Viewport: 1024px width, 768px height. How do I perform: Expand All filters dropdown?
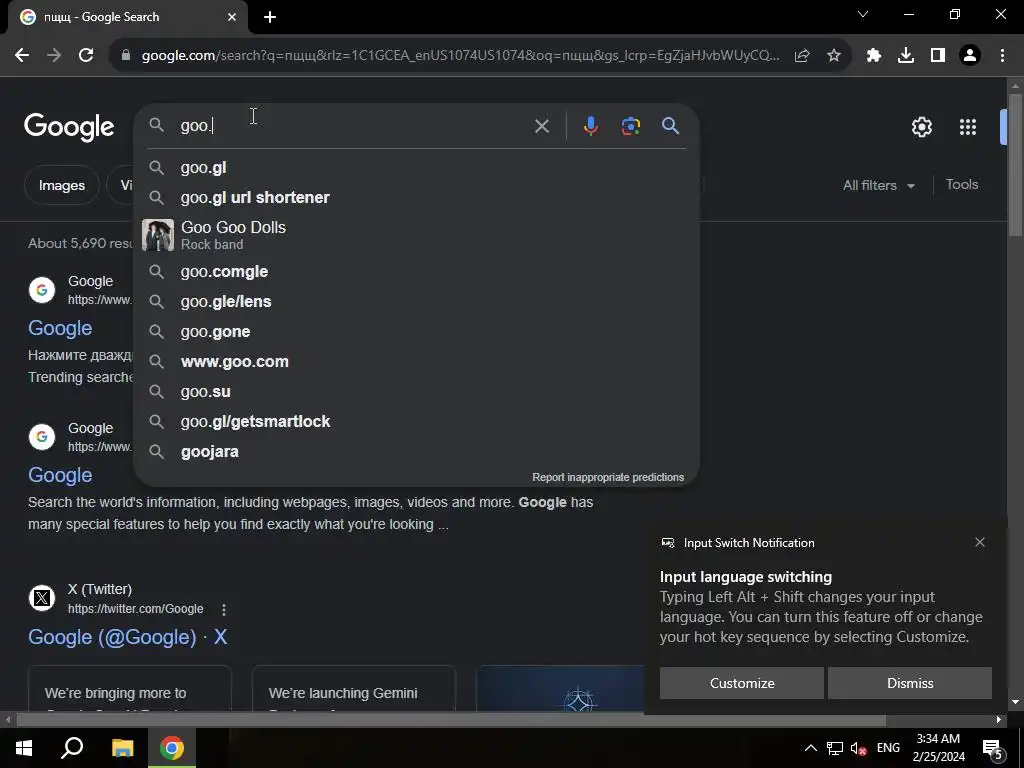[879, 185]
